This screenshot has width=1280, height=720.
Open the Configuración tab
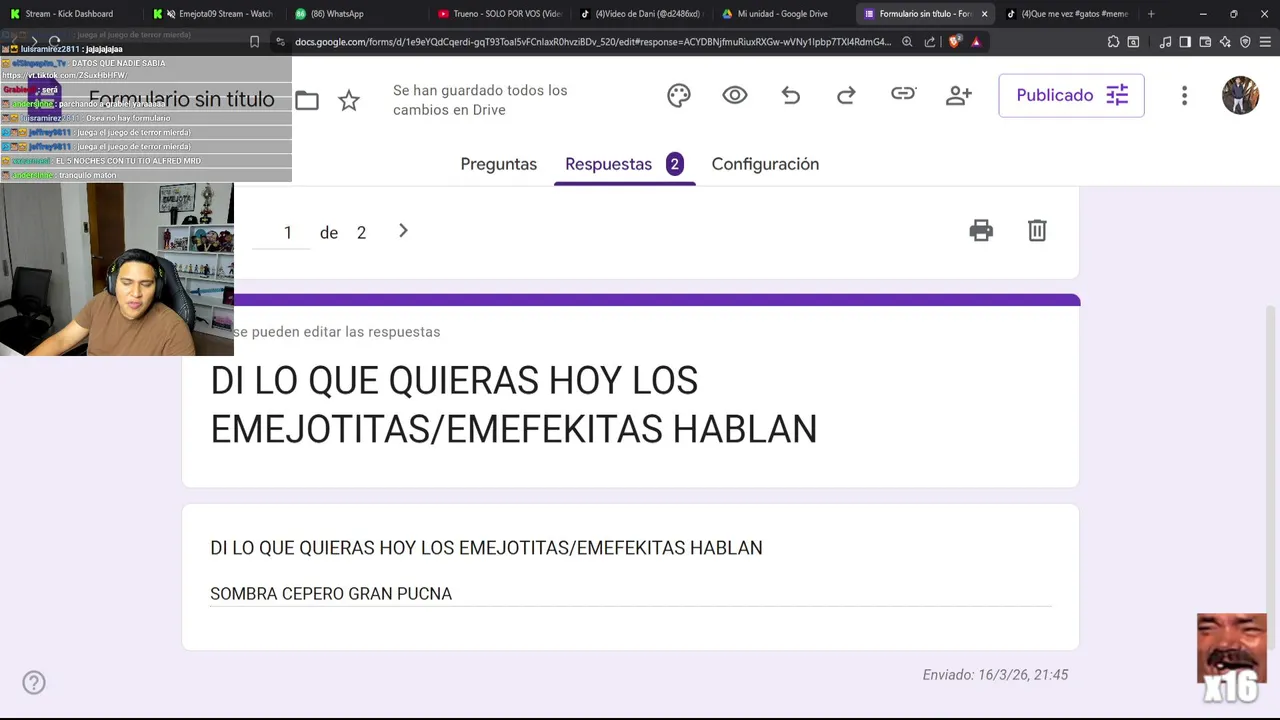765,164
